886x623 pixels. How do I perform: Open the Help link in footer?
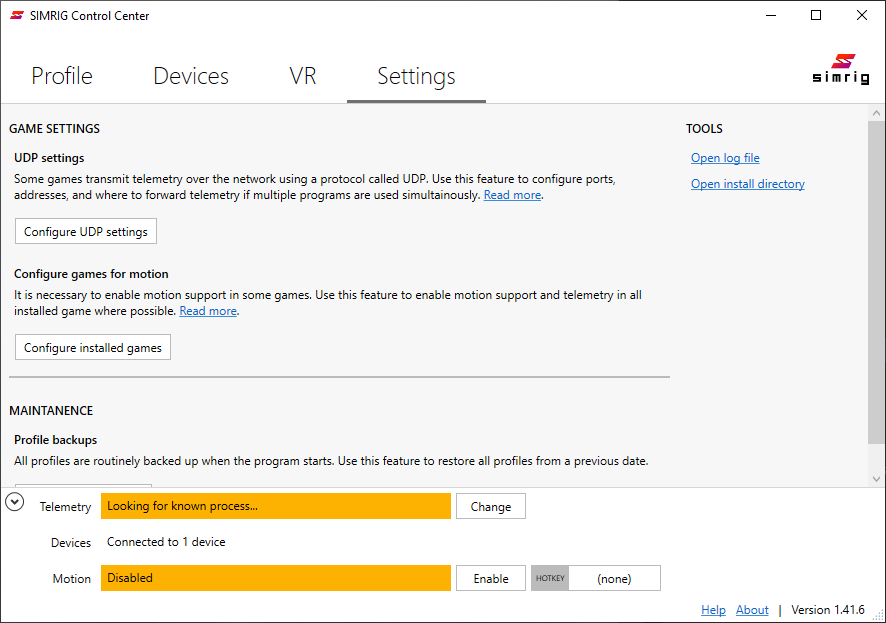point(713,610)
